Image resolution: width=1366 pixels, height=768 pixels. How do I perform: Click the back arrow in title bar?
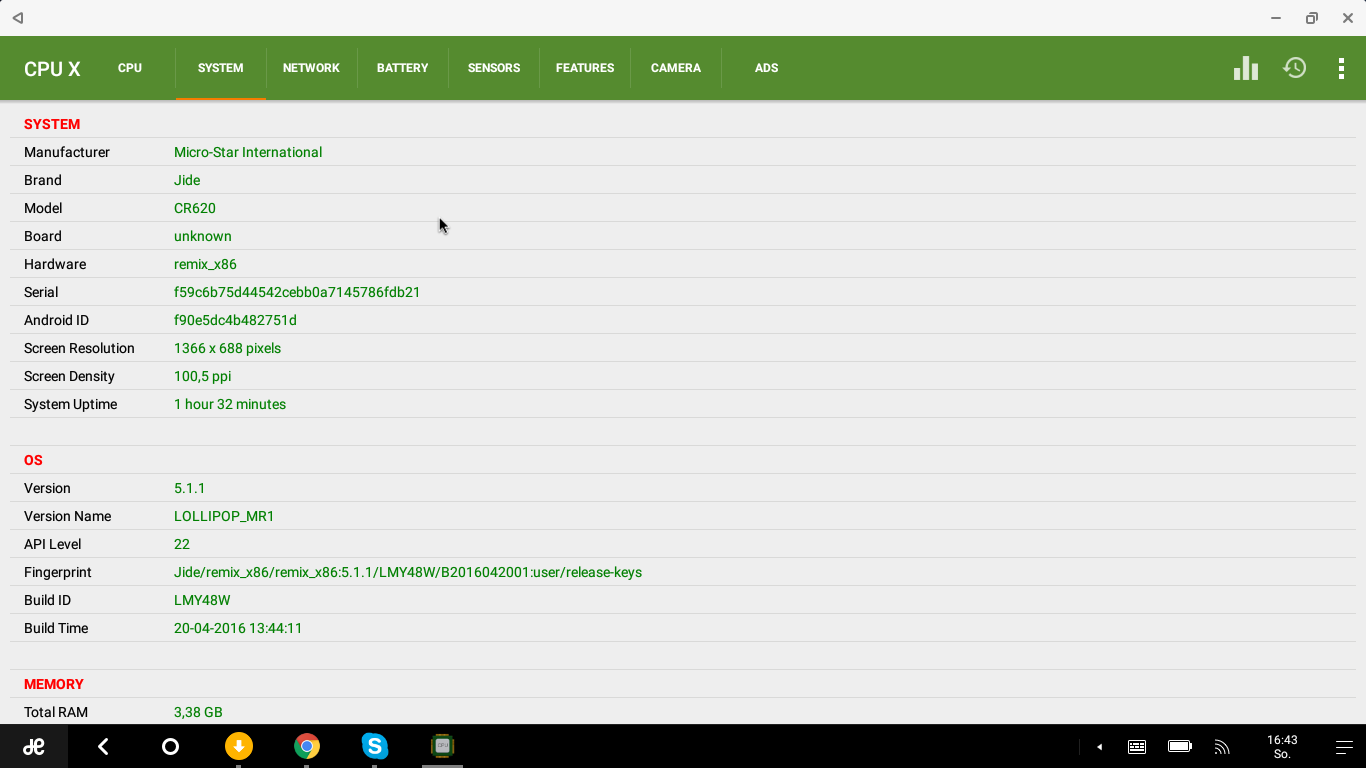pos(18,18)
